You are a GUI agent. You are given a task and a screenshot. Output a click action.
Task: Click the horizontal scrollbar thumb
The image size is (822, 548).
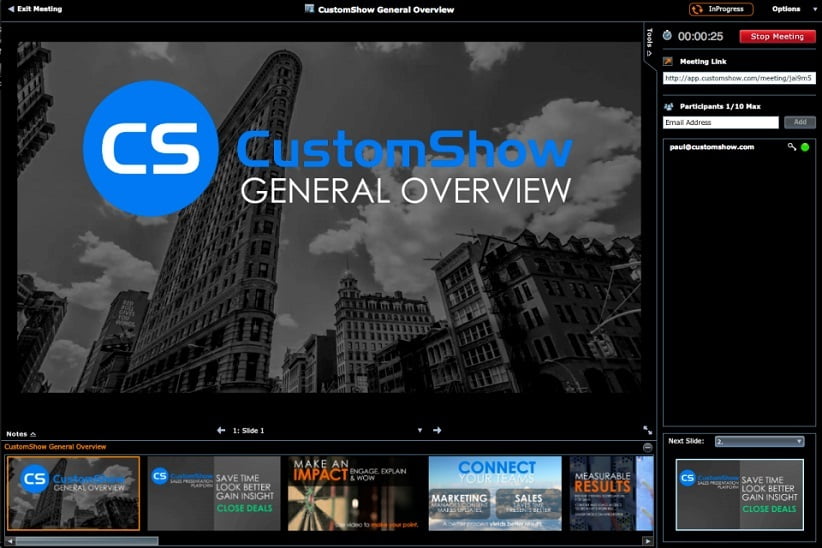point(86,541)
